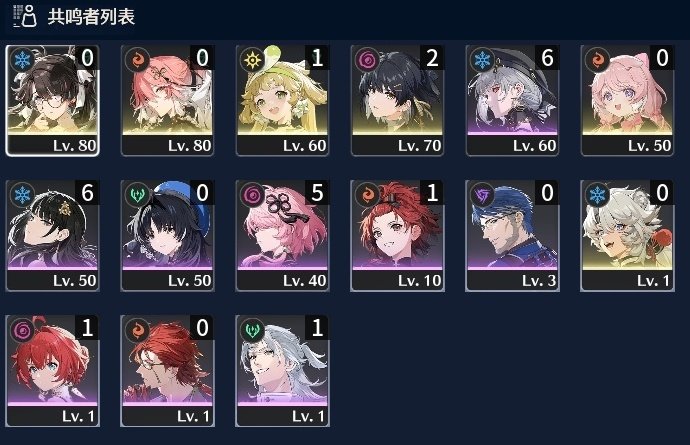
Task: Click the snowflake icon on gray-haired Lv. 60 card
Action: (482, 59)
